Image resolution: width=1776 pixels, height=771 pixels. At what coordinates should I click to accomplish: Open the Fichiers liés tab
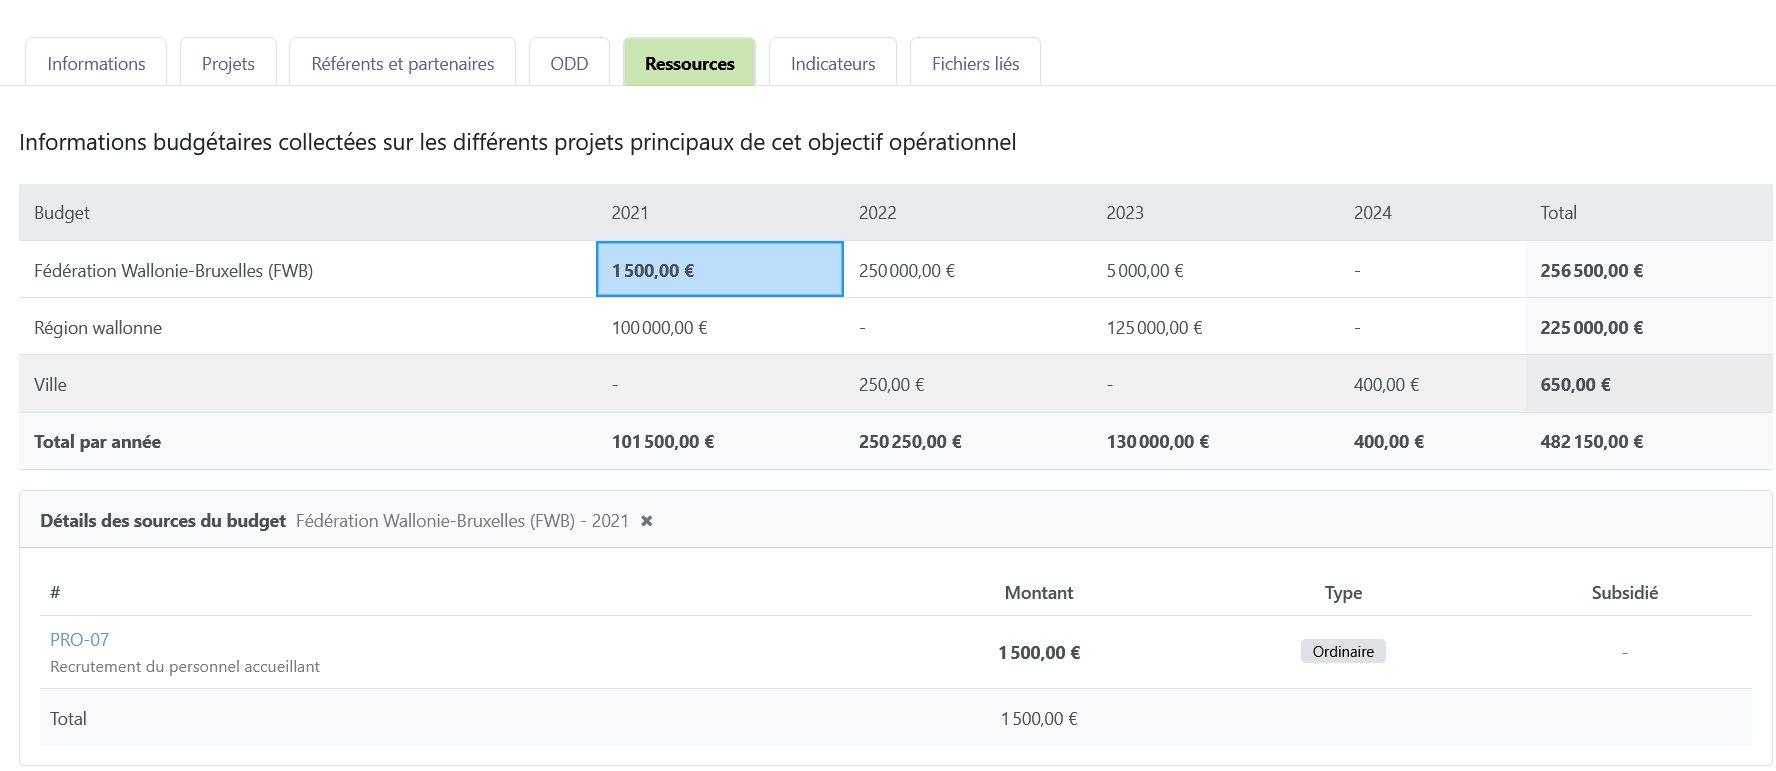(975, 63)
